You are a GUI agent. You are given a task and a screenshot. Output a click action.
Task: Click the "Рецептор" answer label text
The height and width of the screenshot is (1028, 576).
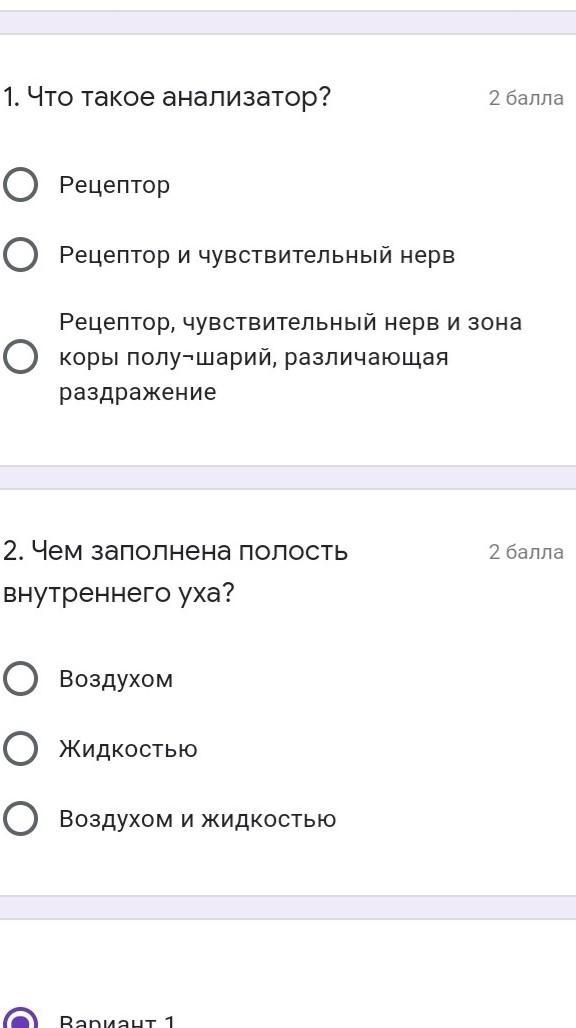tap(115, 186)
